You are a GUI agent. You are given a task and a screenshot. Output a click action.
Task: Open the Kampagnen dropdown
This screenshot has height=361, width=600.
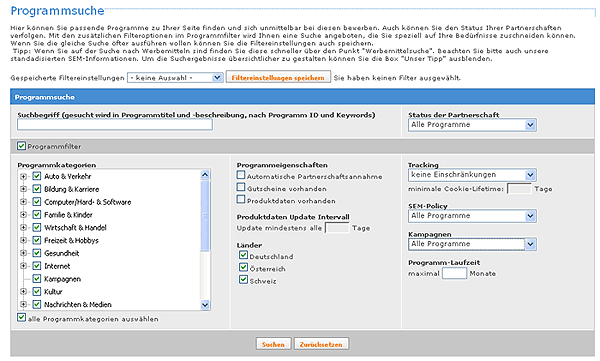tap(472, 244)
